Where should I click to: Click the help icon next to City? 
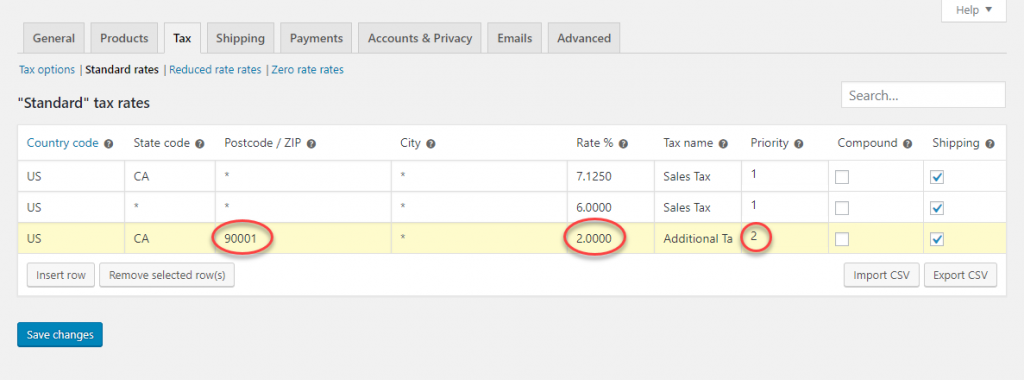431,144
